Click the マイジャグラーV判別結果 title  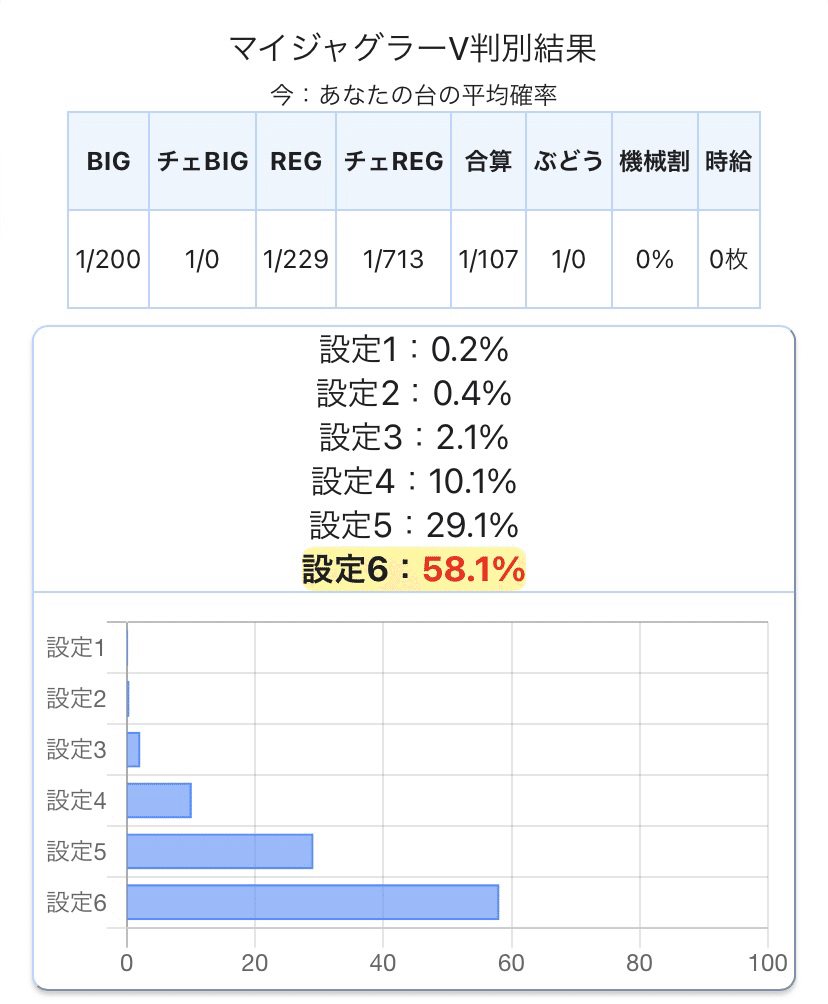[x=413, y=49]
